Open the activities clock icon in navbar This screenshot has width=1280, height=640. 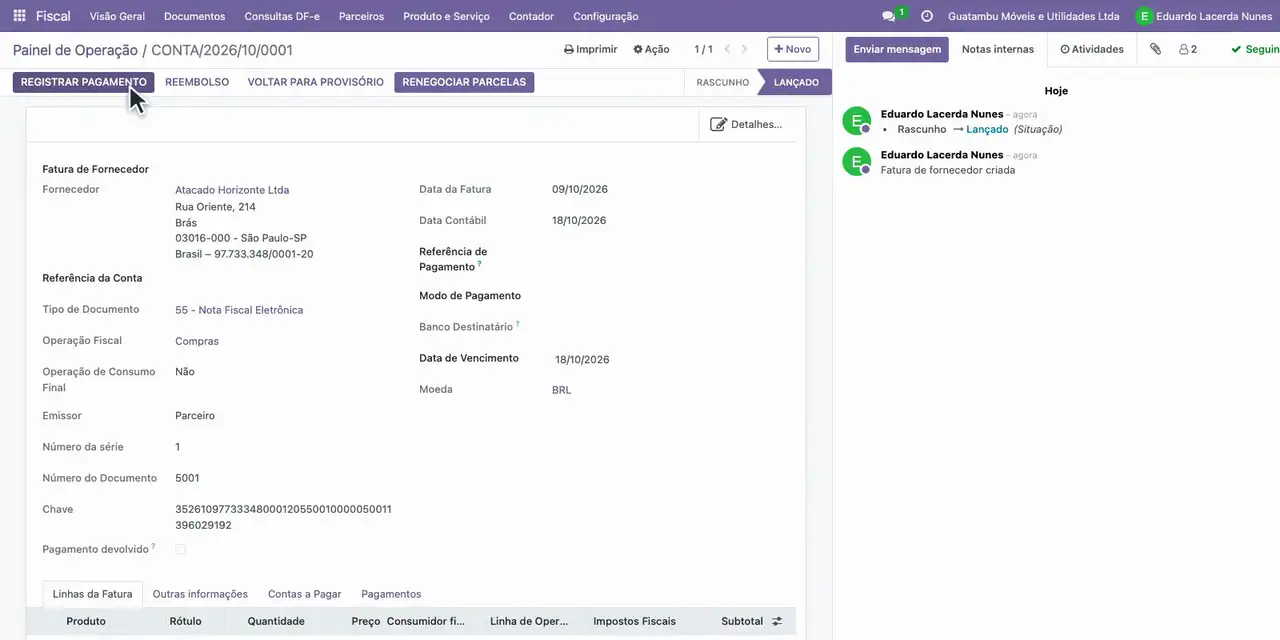pos(927,16)
